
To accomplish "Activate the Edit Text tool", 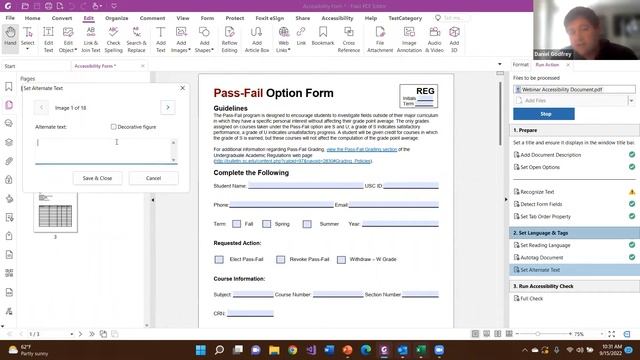I will (x=48, y=39).
